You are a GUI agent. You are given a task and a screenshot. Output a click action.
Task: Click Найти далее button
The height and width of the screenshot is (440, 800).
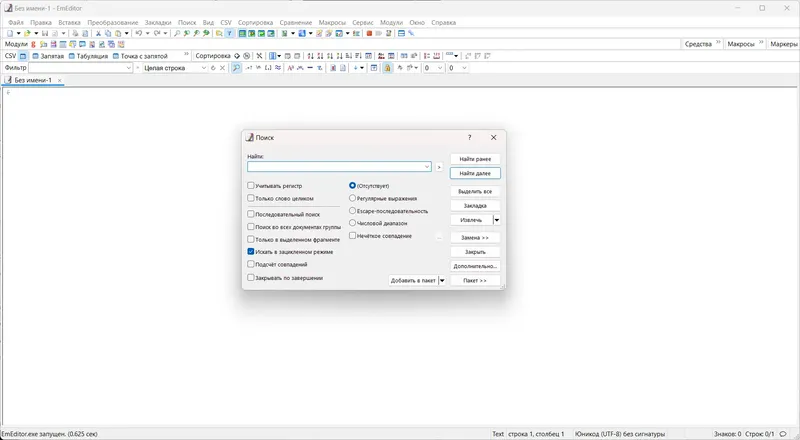pyautogui.click(x=475, y=173)
